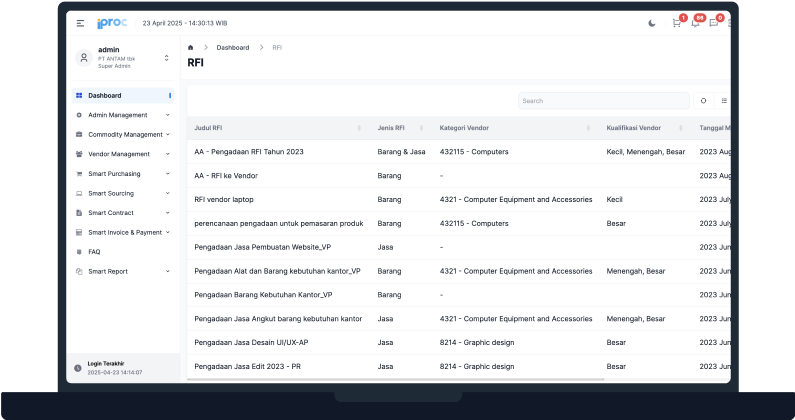Viewport: 795px width, 420px height.
Task: Open Smart Contract menu item
Action: [x=123, y=213]
